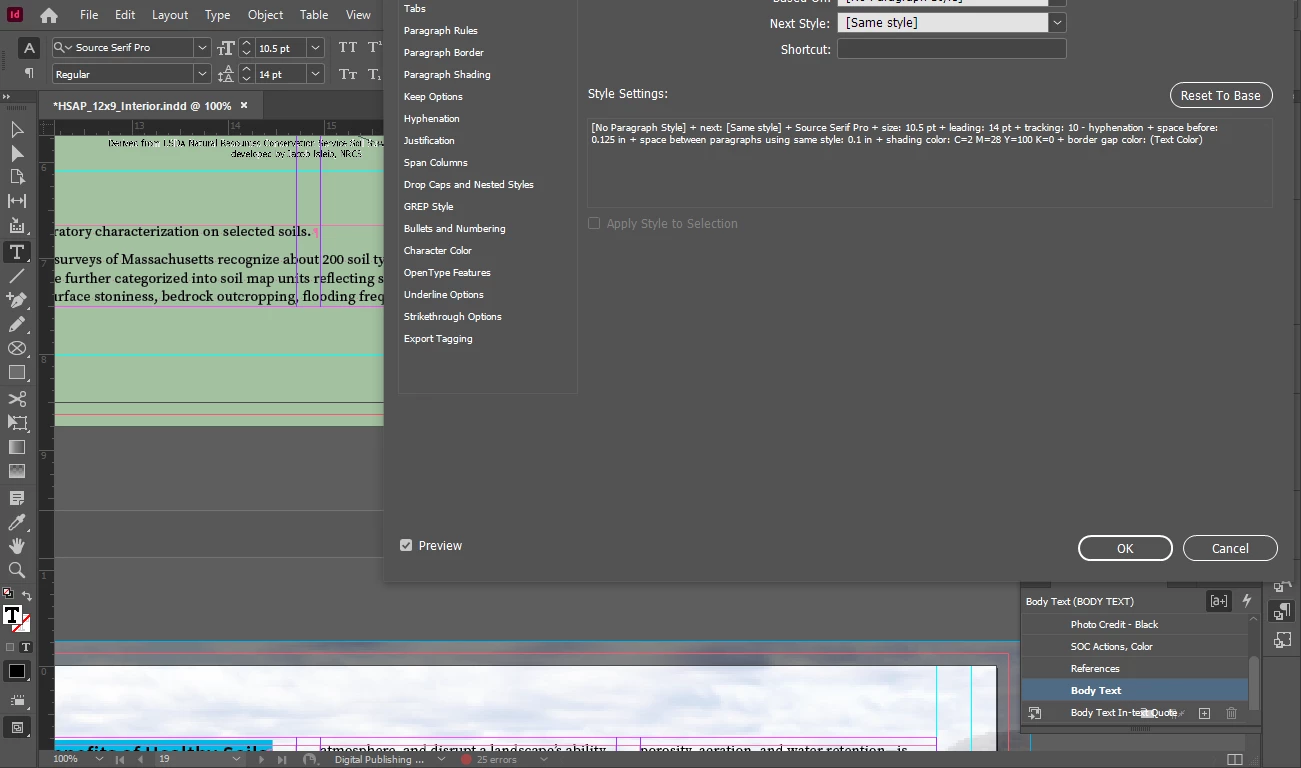Click the OK button
The height and width of the screenshot is (768, 1301).
click(1125, 548)
